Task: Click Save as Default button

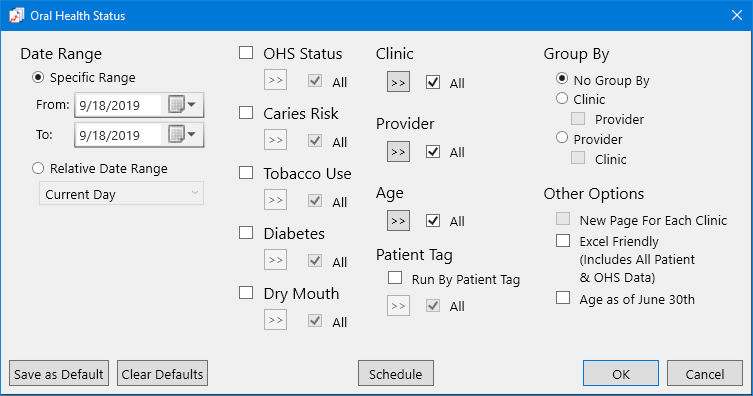Action: pos(59,373)
